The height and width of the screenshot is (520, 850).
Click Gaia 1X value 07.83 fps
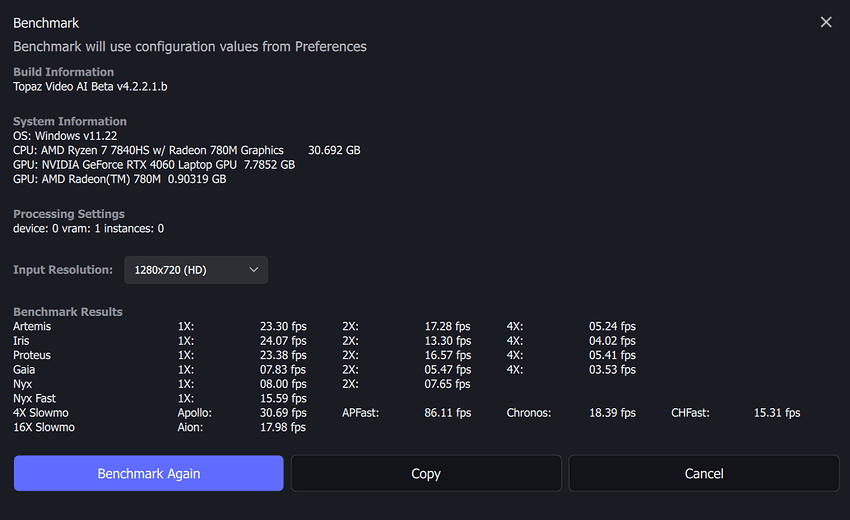click(282, 370)
